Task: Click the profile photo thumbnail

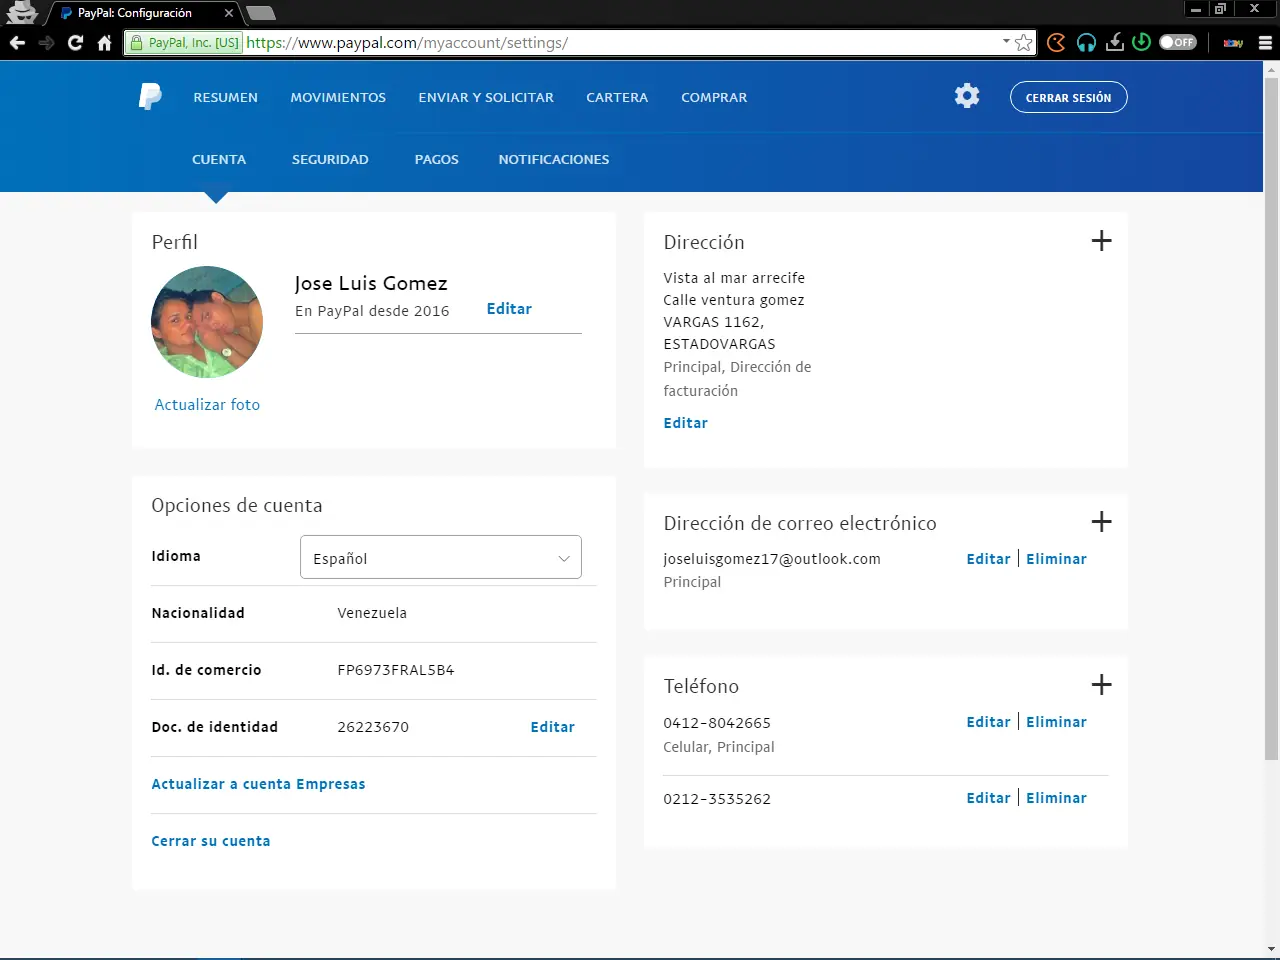Action: (207, 322)
